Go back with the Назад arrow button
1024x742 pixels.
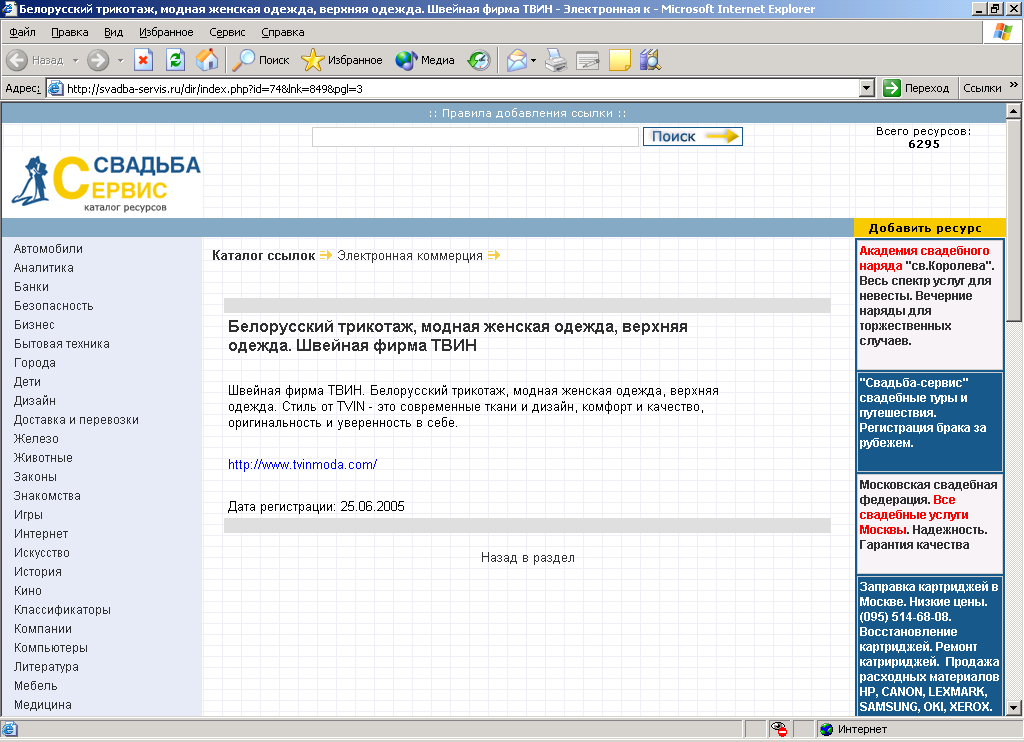35,60
